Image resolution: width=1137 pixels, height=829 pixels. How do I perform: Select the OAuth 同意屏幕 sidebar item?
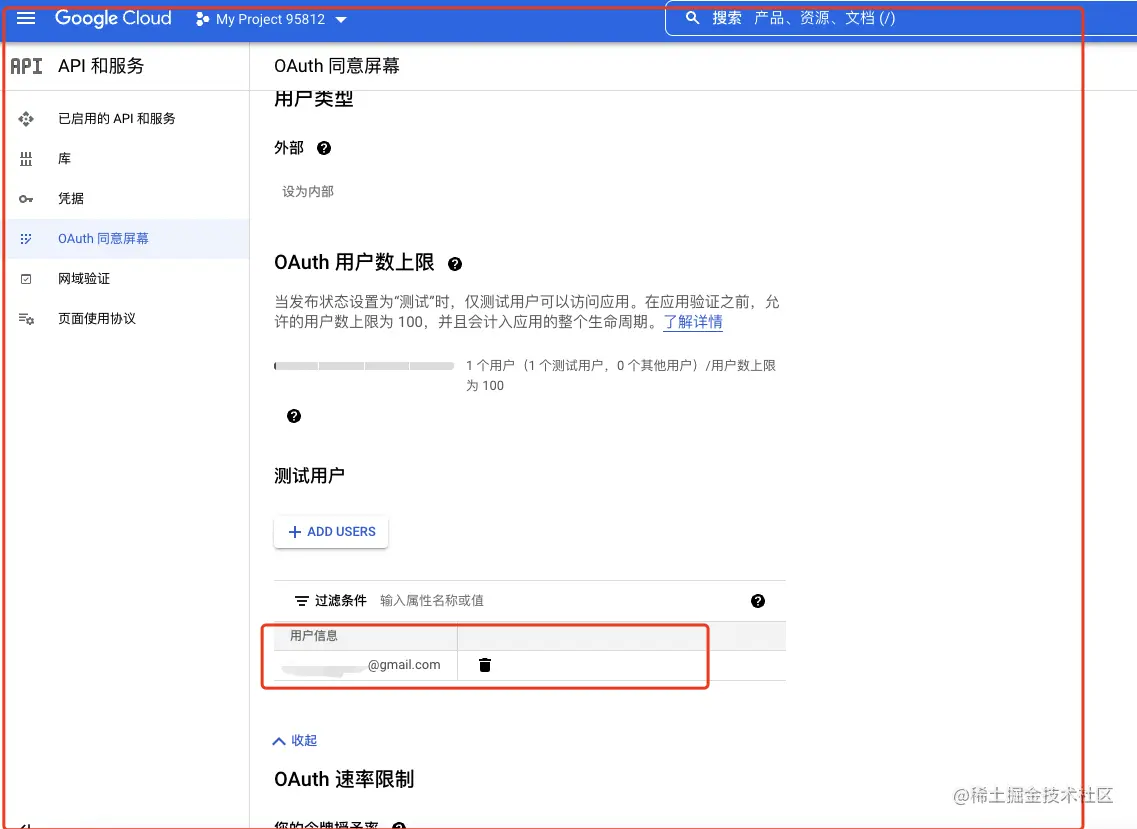(127, 239)
